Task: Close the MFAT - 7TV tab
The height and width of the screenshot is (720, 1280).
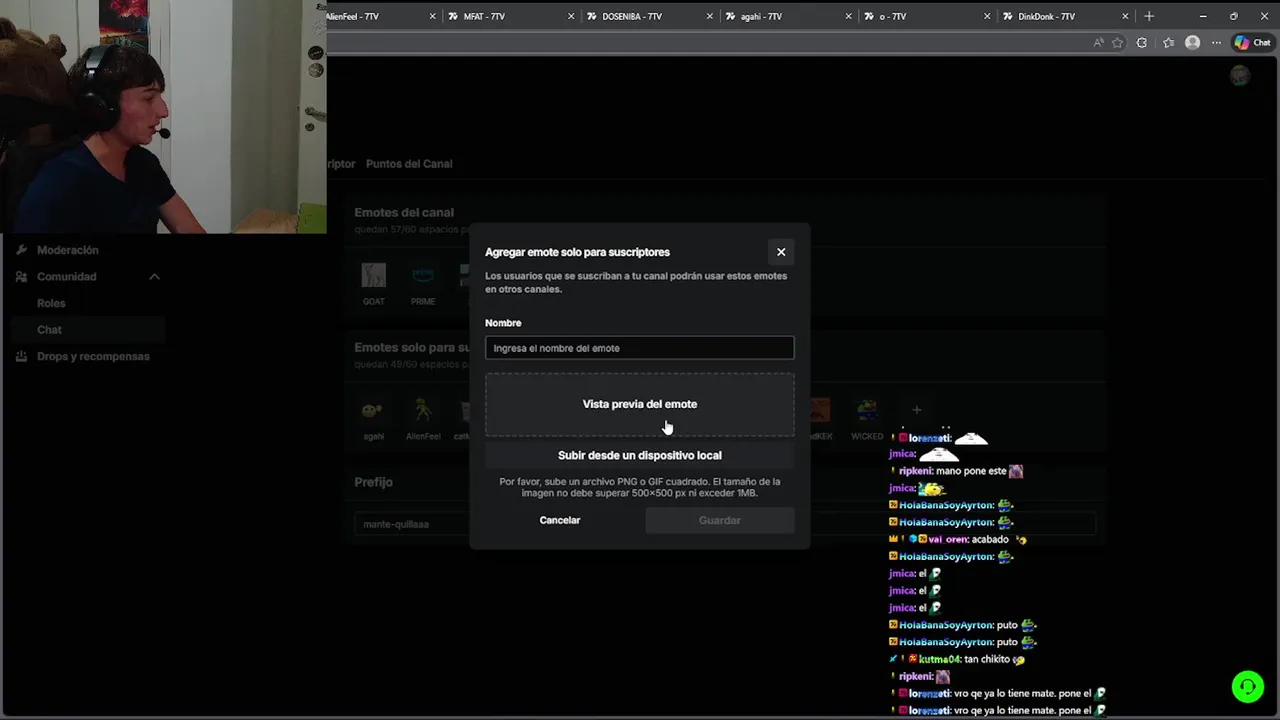Action: [571, 16]
